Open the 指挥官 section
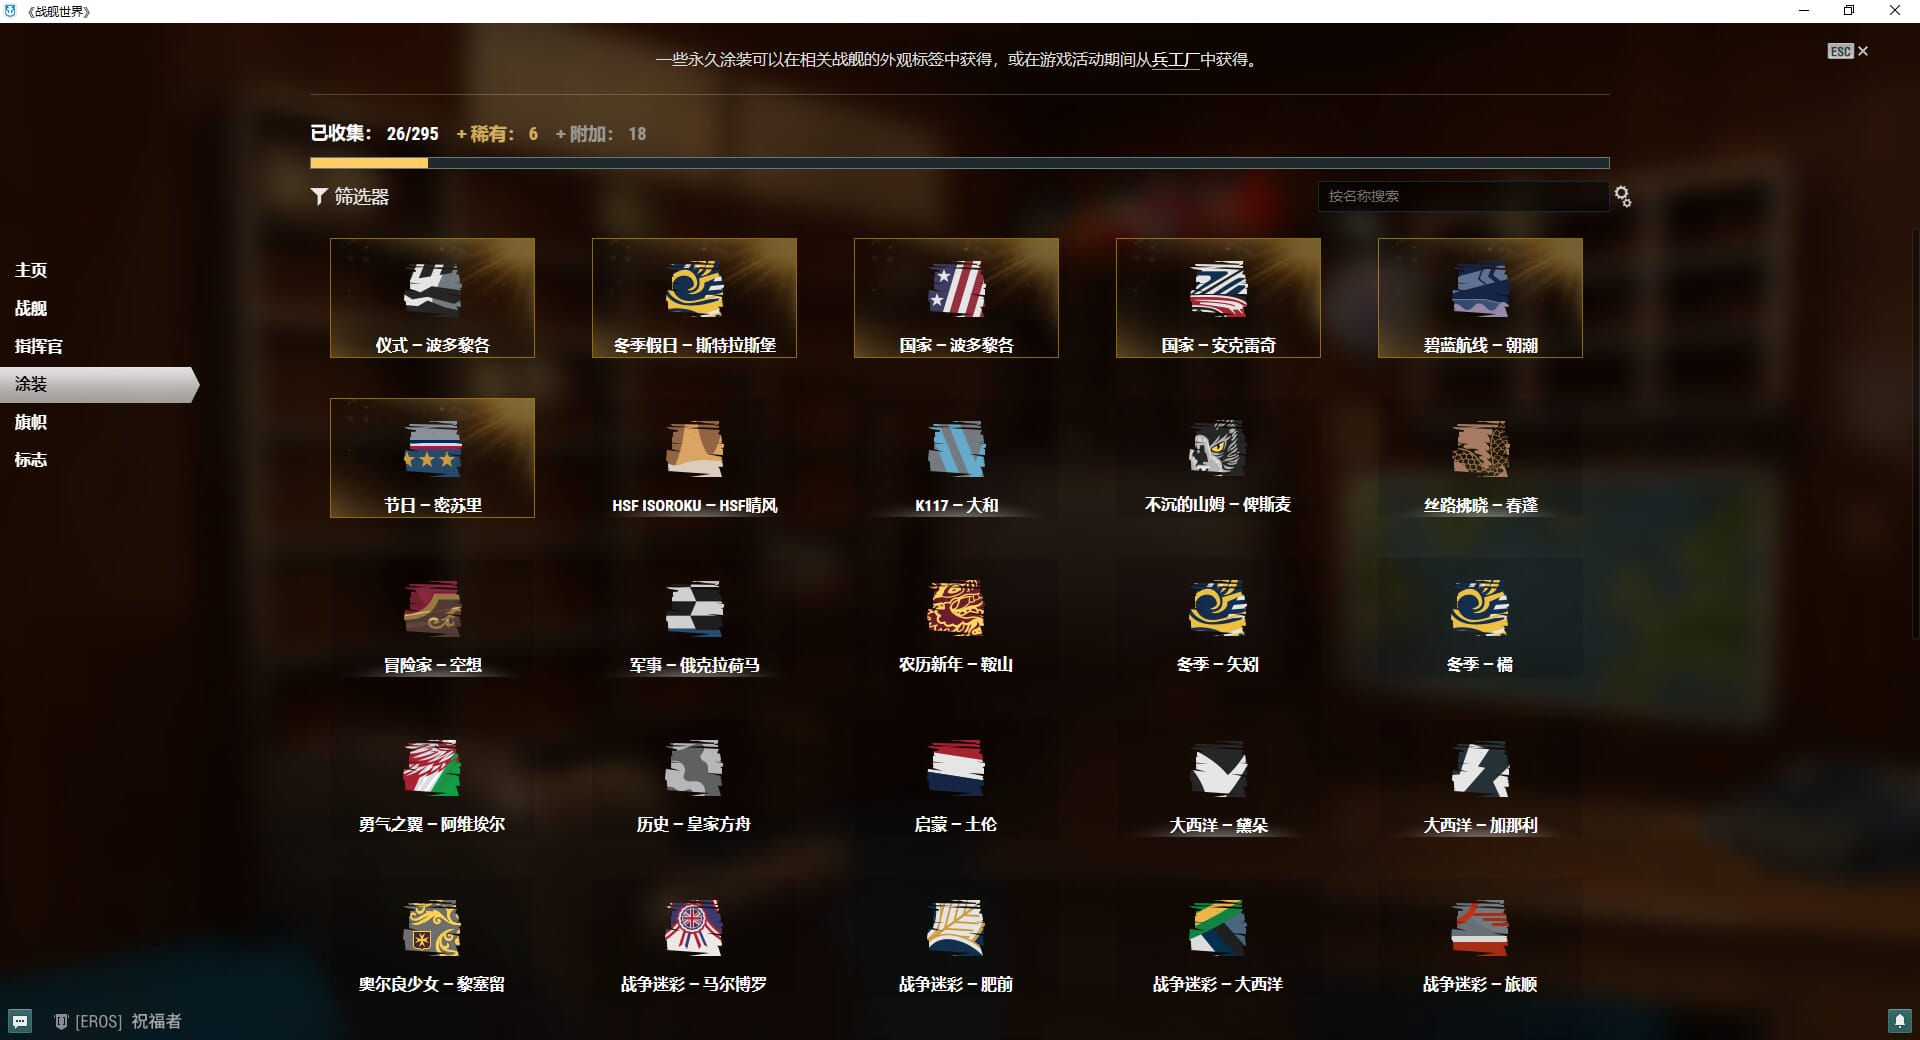Viewport: 1920px width, 1040px height. click(38, 346)
